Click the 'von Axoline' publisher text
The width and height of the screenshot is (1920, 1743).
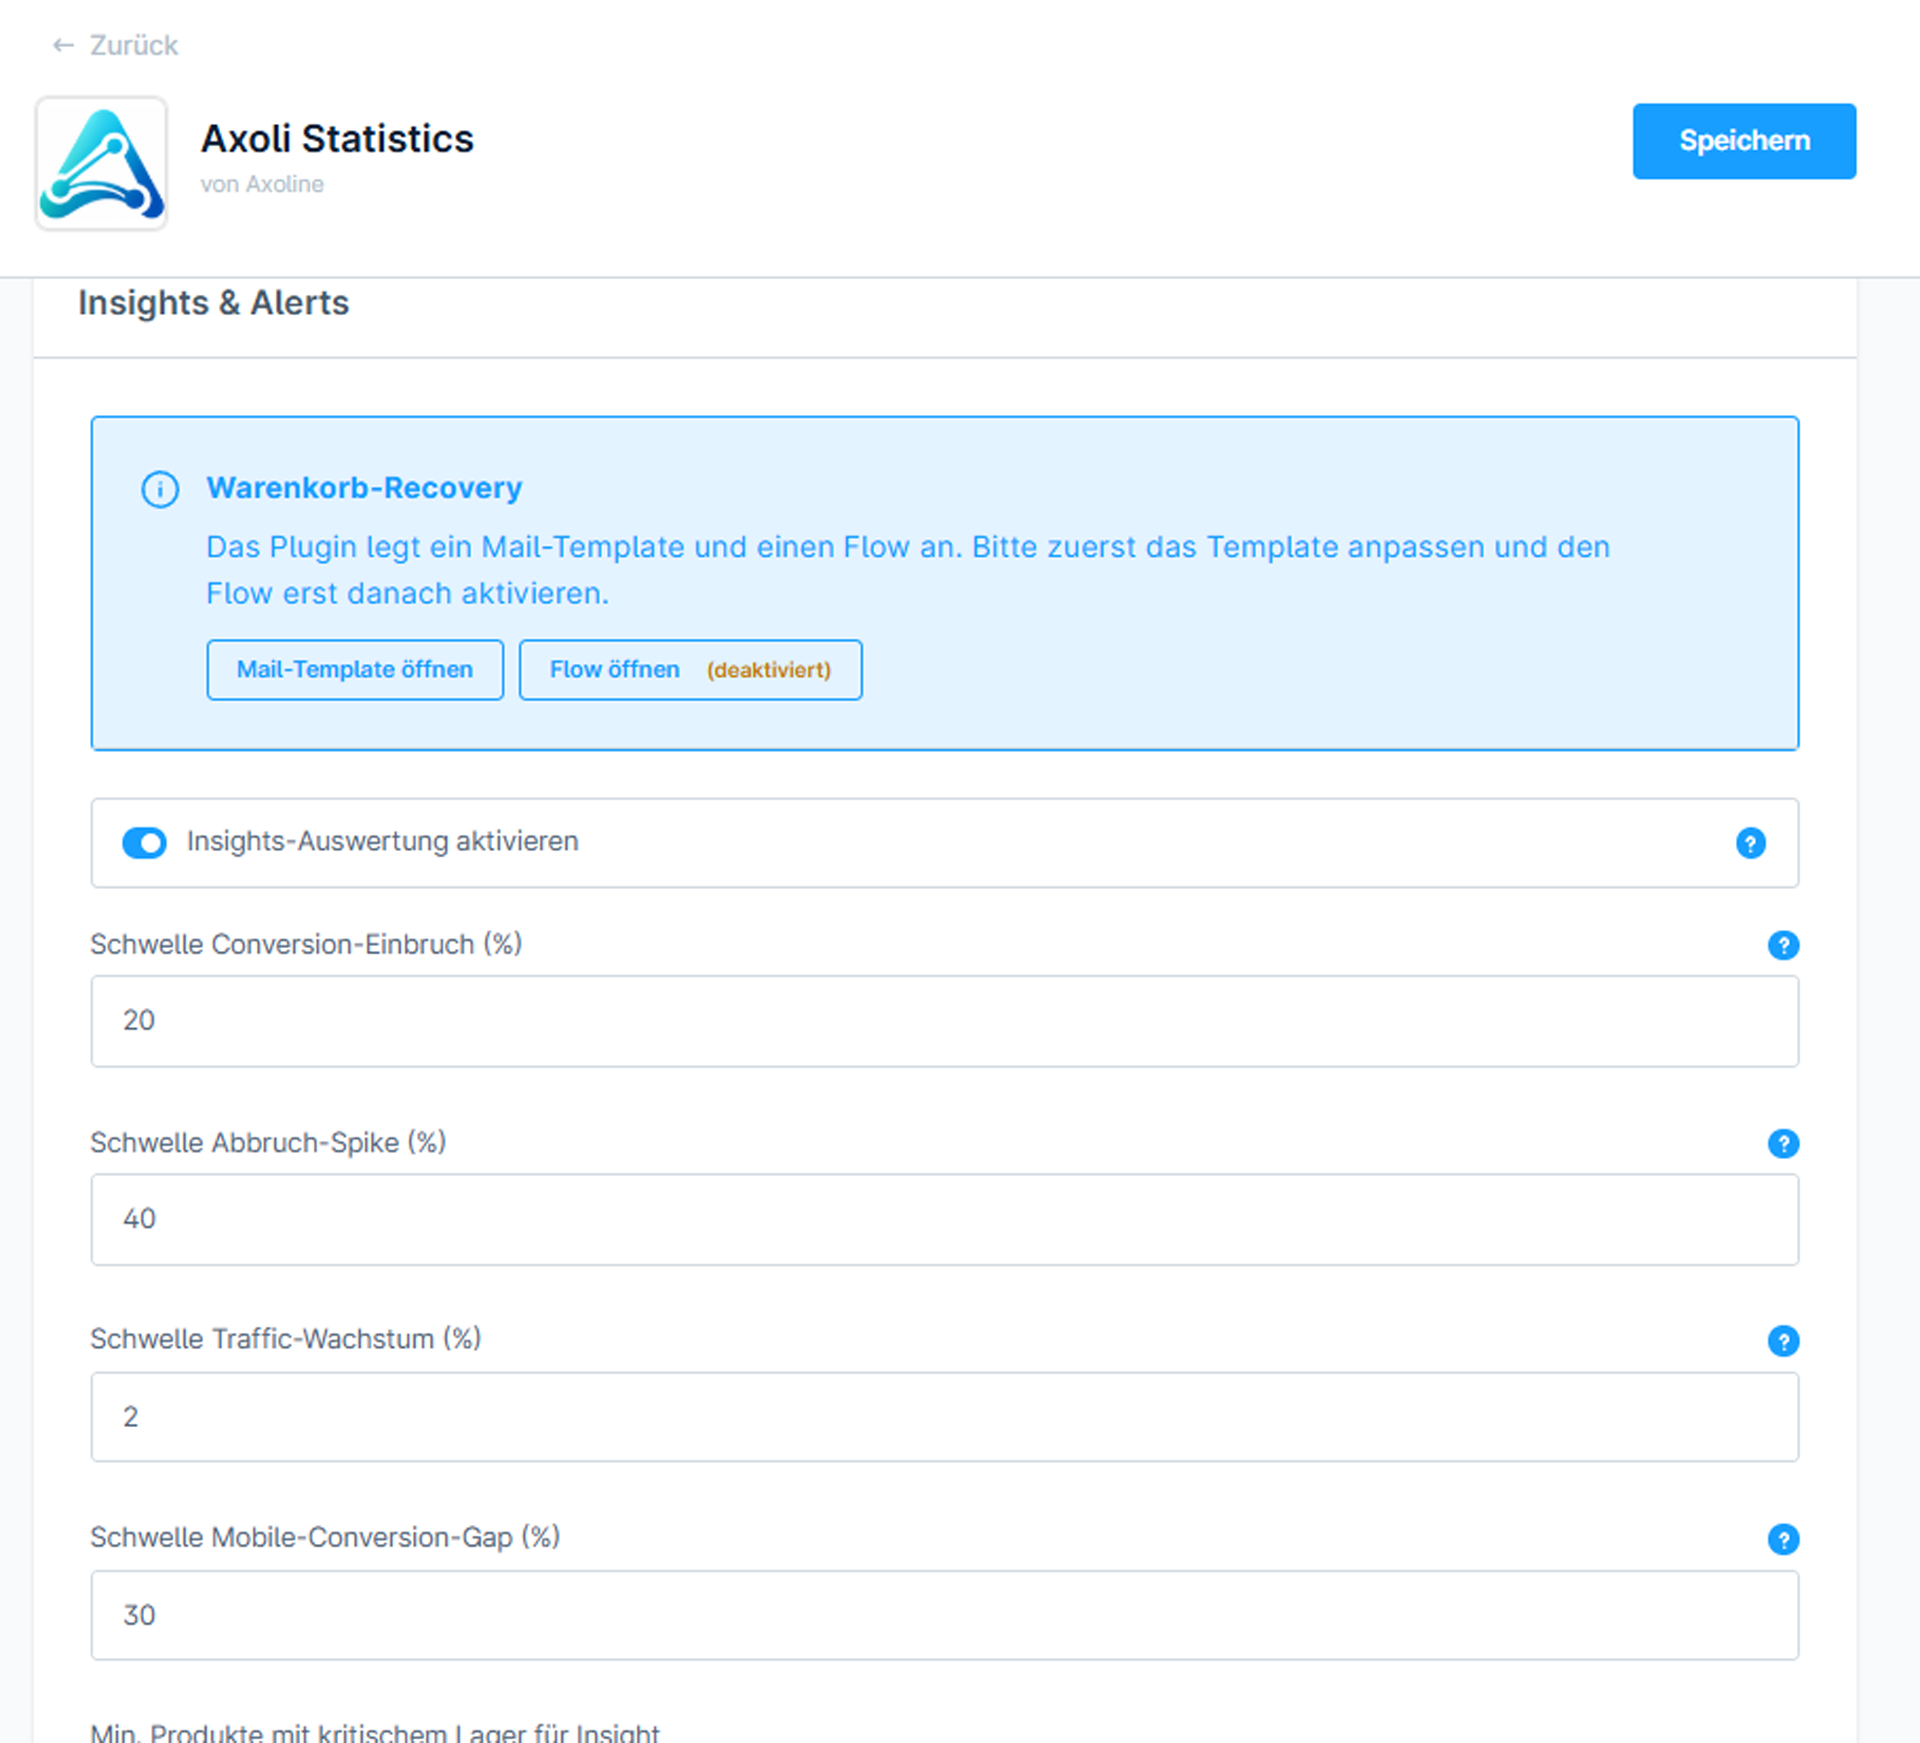coord(262,184)
